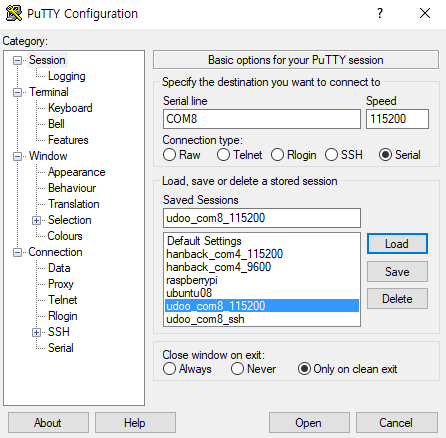The image size is (446, 438).
Task: Expand the SSH tree node
Action: [x=36, y=332]
